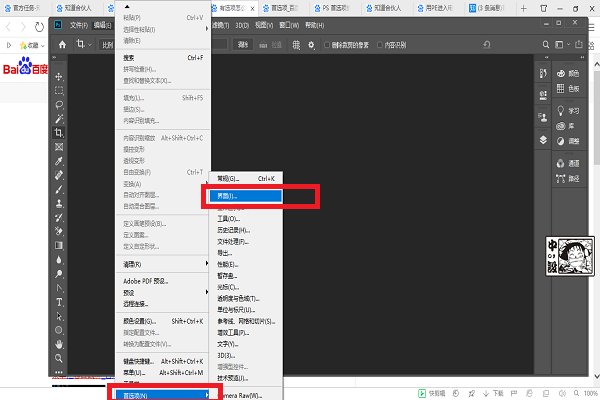Open the 窗口(W) menu

point(289,25)
